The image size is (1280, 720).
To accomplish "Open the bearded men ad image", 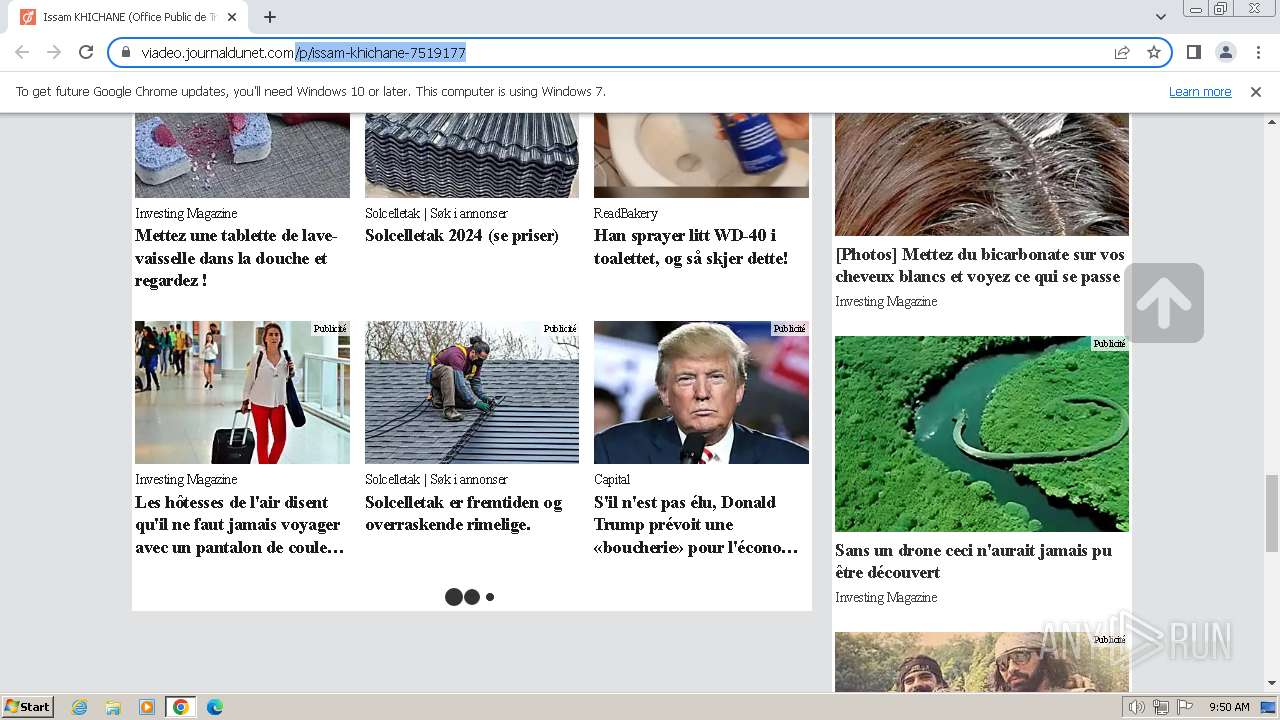I will [982, 662].
